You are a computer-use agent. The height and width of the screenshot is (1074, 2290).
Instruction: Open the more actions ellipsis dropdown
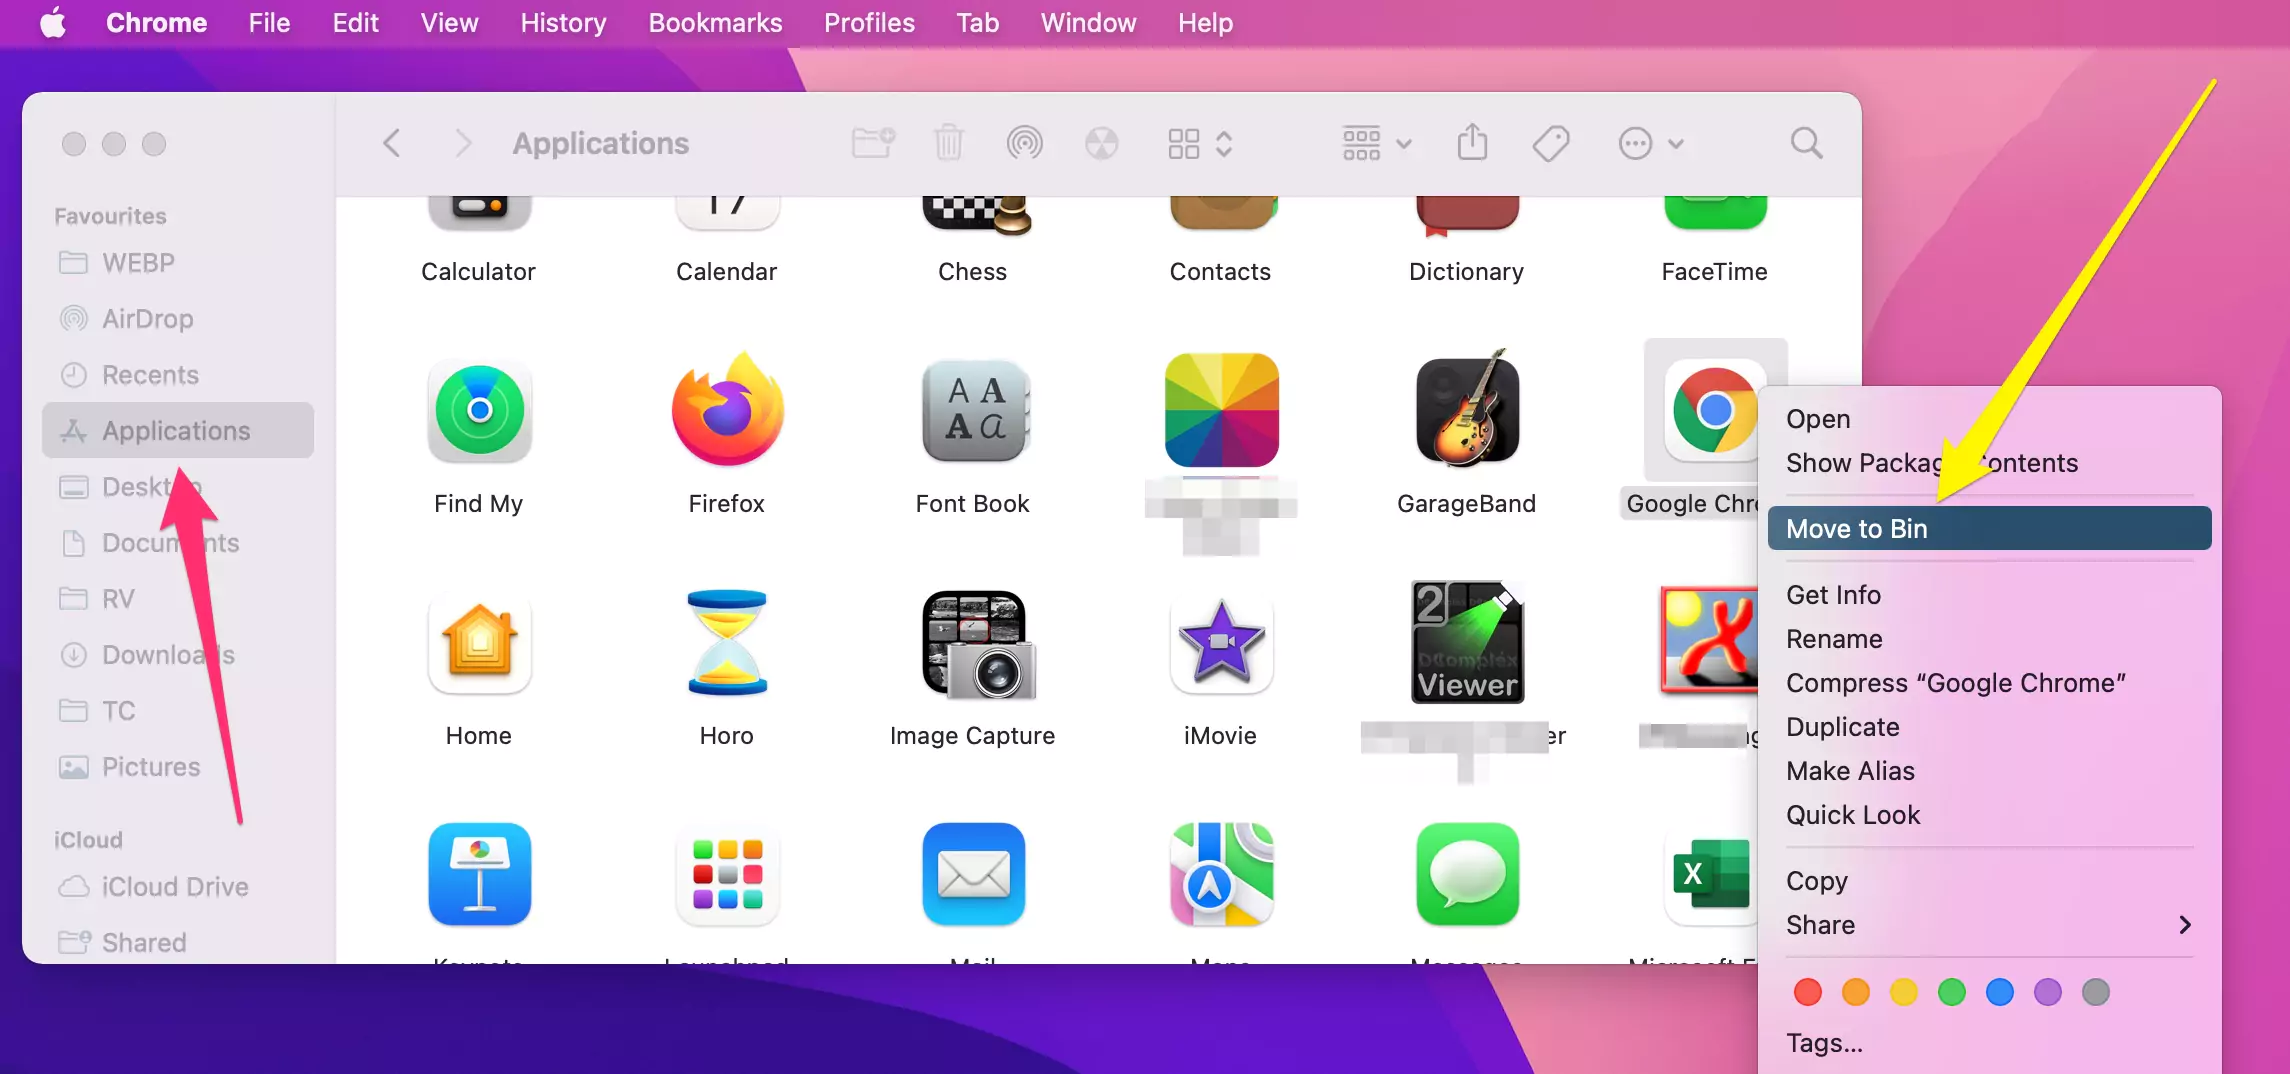1651,144
